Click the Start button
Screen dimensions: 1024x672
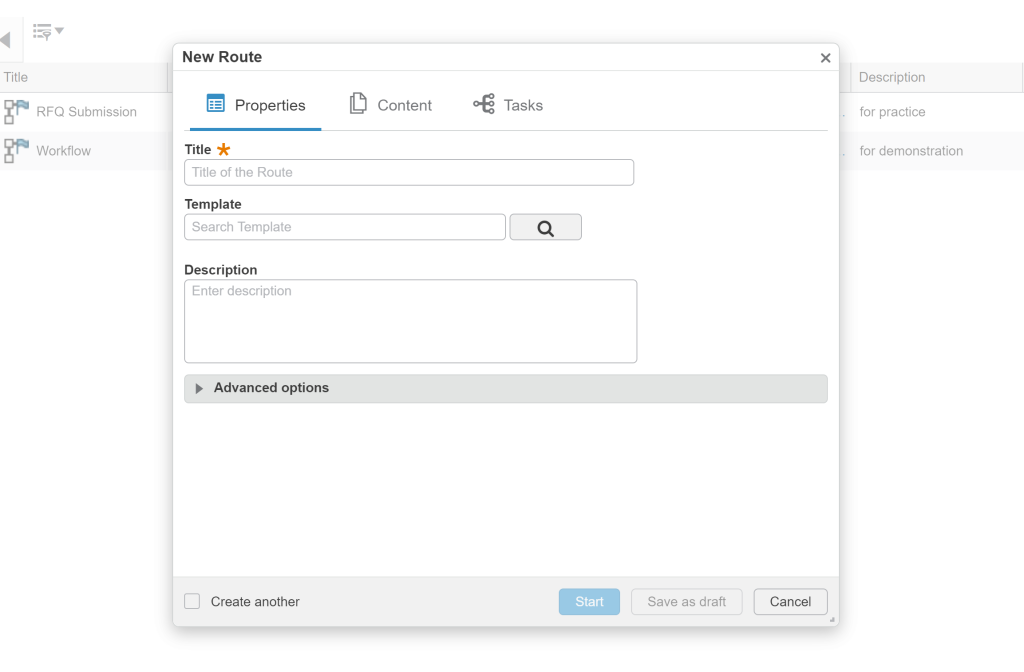(x=589, y=601)
